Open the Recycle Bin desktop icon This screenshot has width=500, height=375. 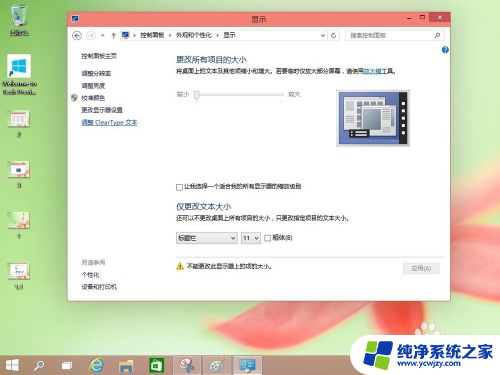point(19,19)
